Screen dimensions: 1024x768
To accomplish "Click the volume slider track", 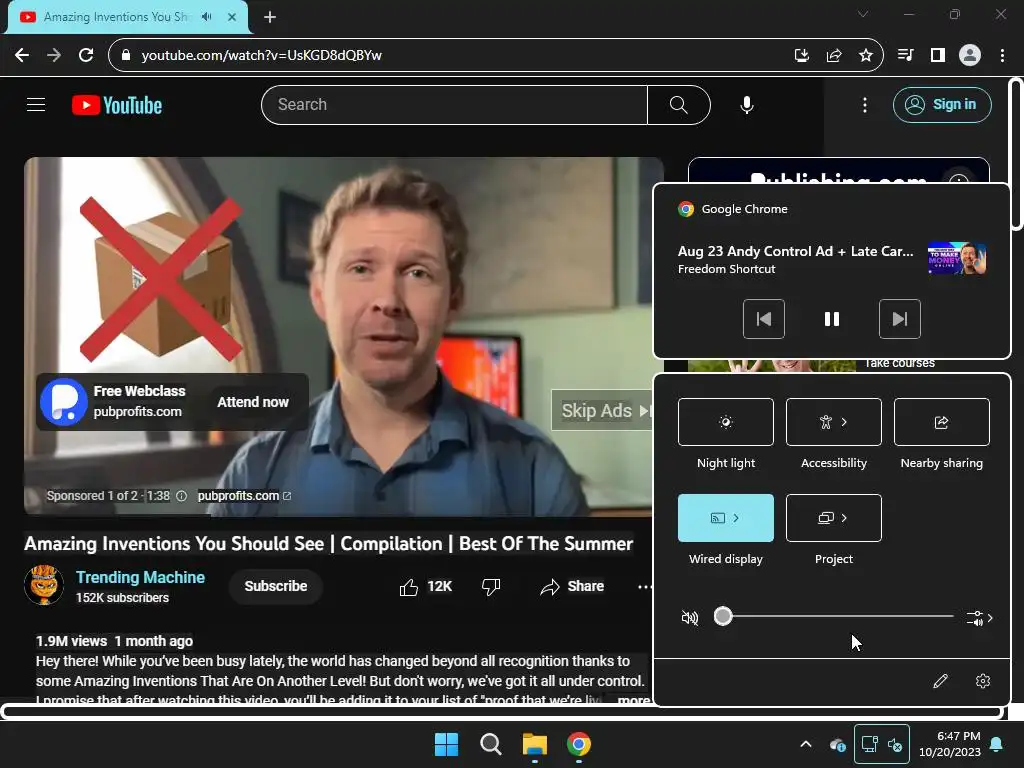I will (834, 616).
